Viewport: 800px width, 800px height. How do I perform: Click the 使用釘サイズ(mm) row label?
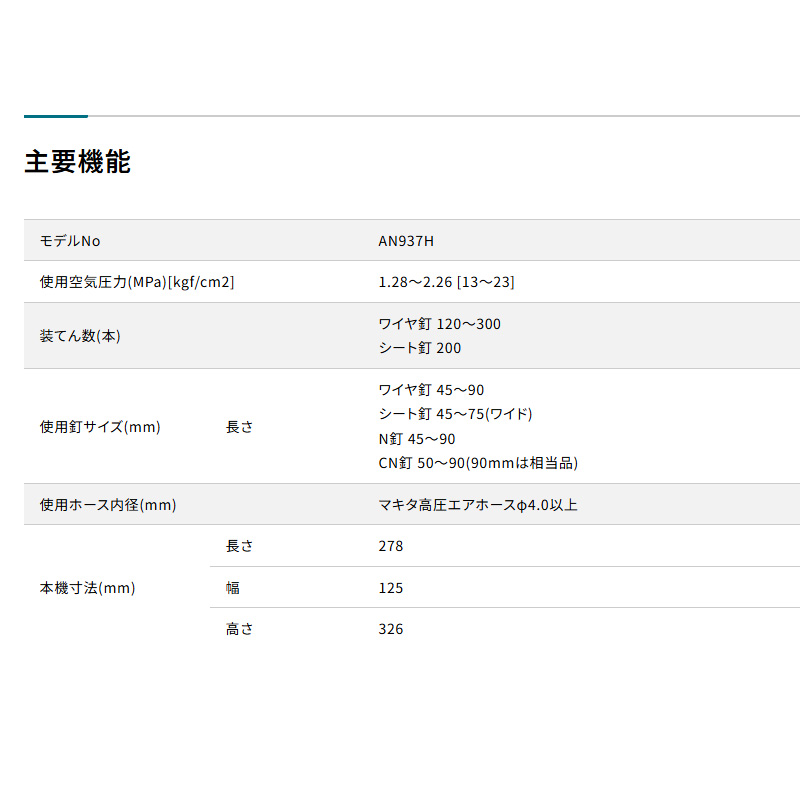[x=100, y=427]
